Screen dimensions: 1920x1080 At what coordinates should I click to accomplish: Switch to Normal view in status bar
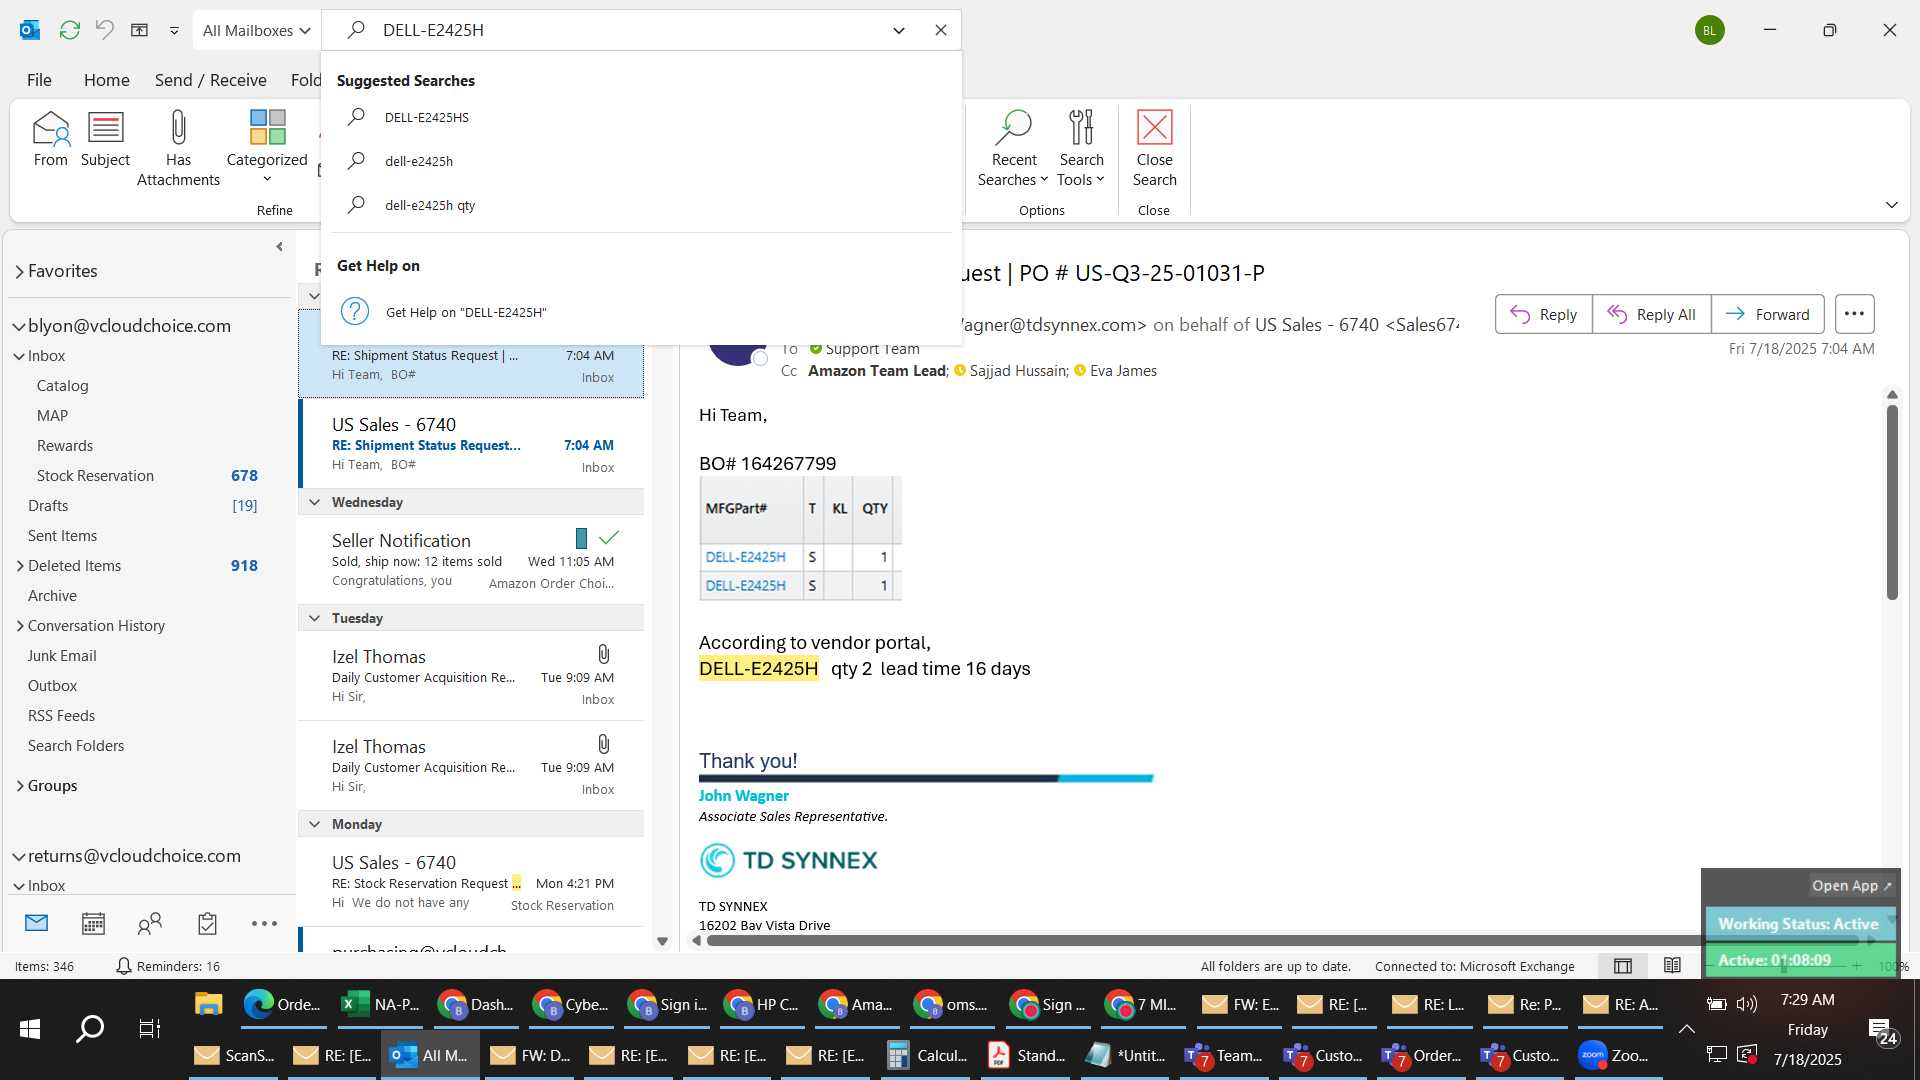coord(1623,966)
